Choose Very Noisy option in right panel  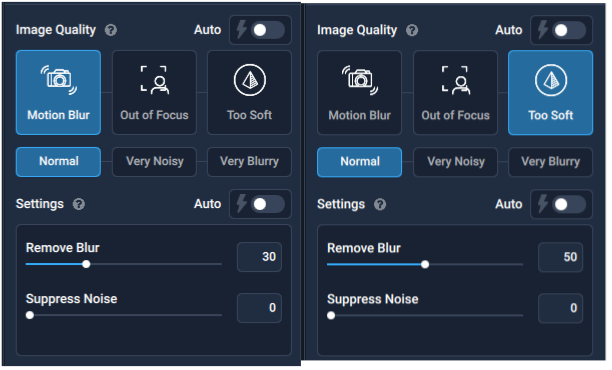[x=455, y=162]
